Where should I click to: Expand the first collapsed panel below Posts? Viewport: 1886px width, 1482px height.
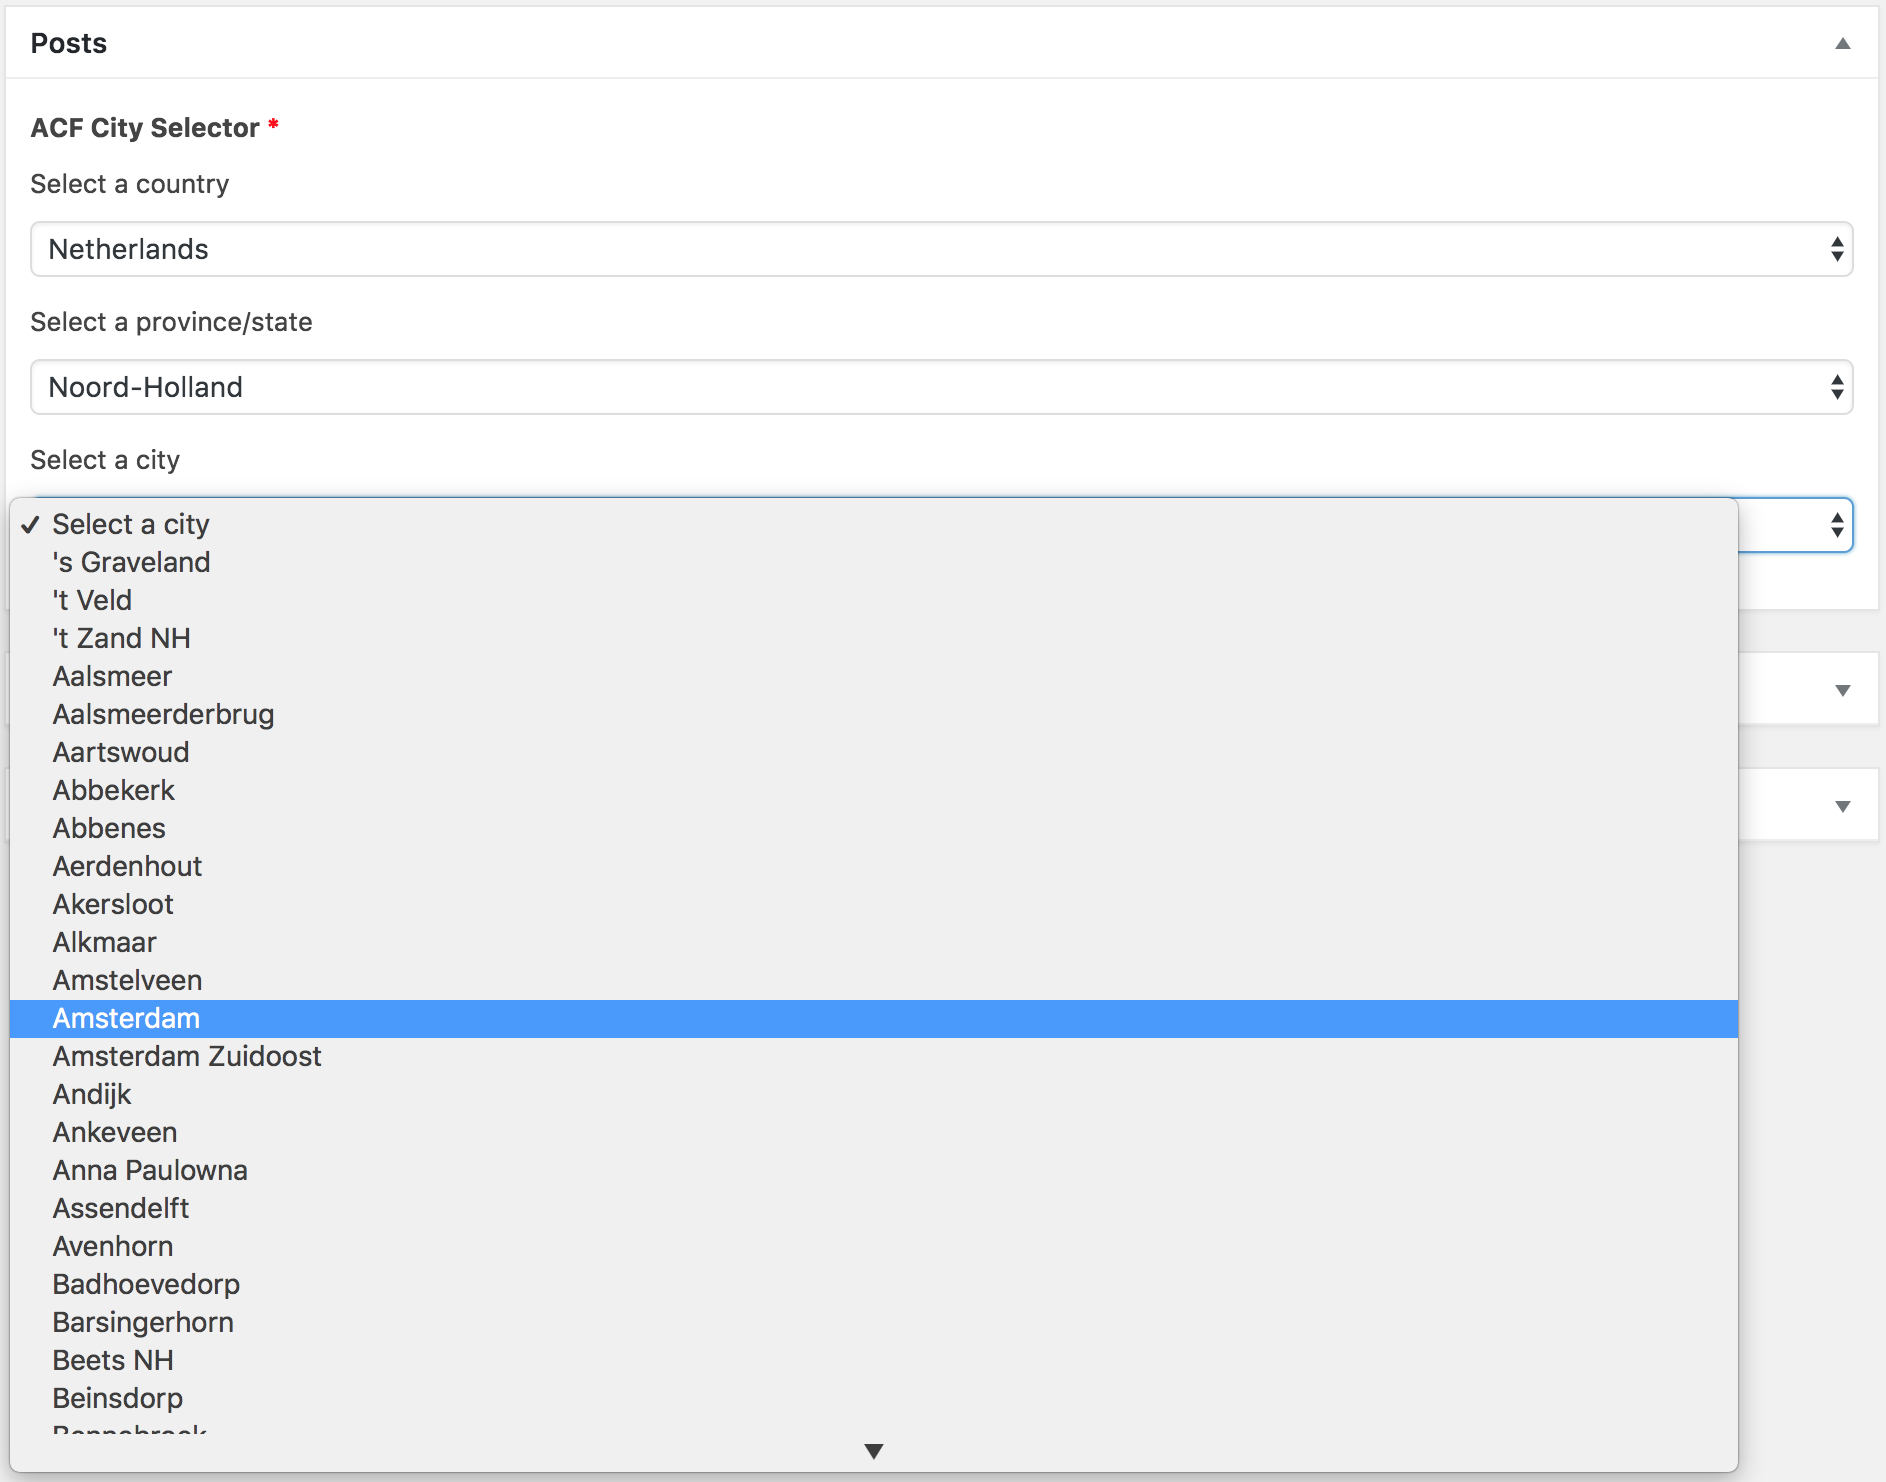1842,690
